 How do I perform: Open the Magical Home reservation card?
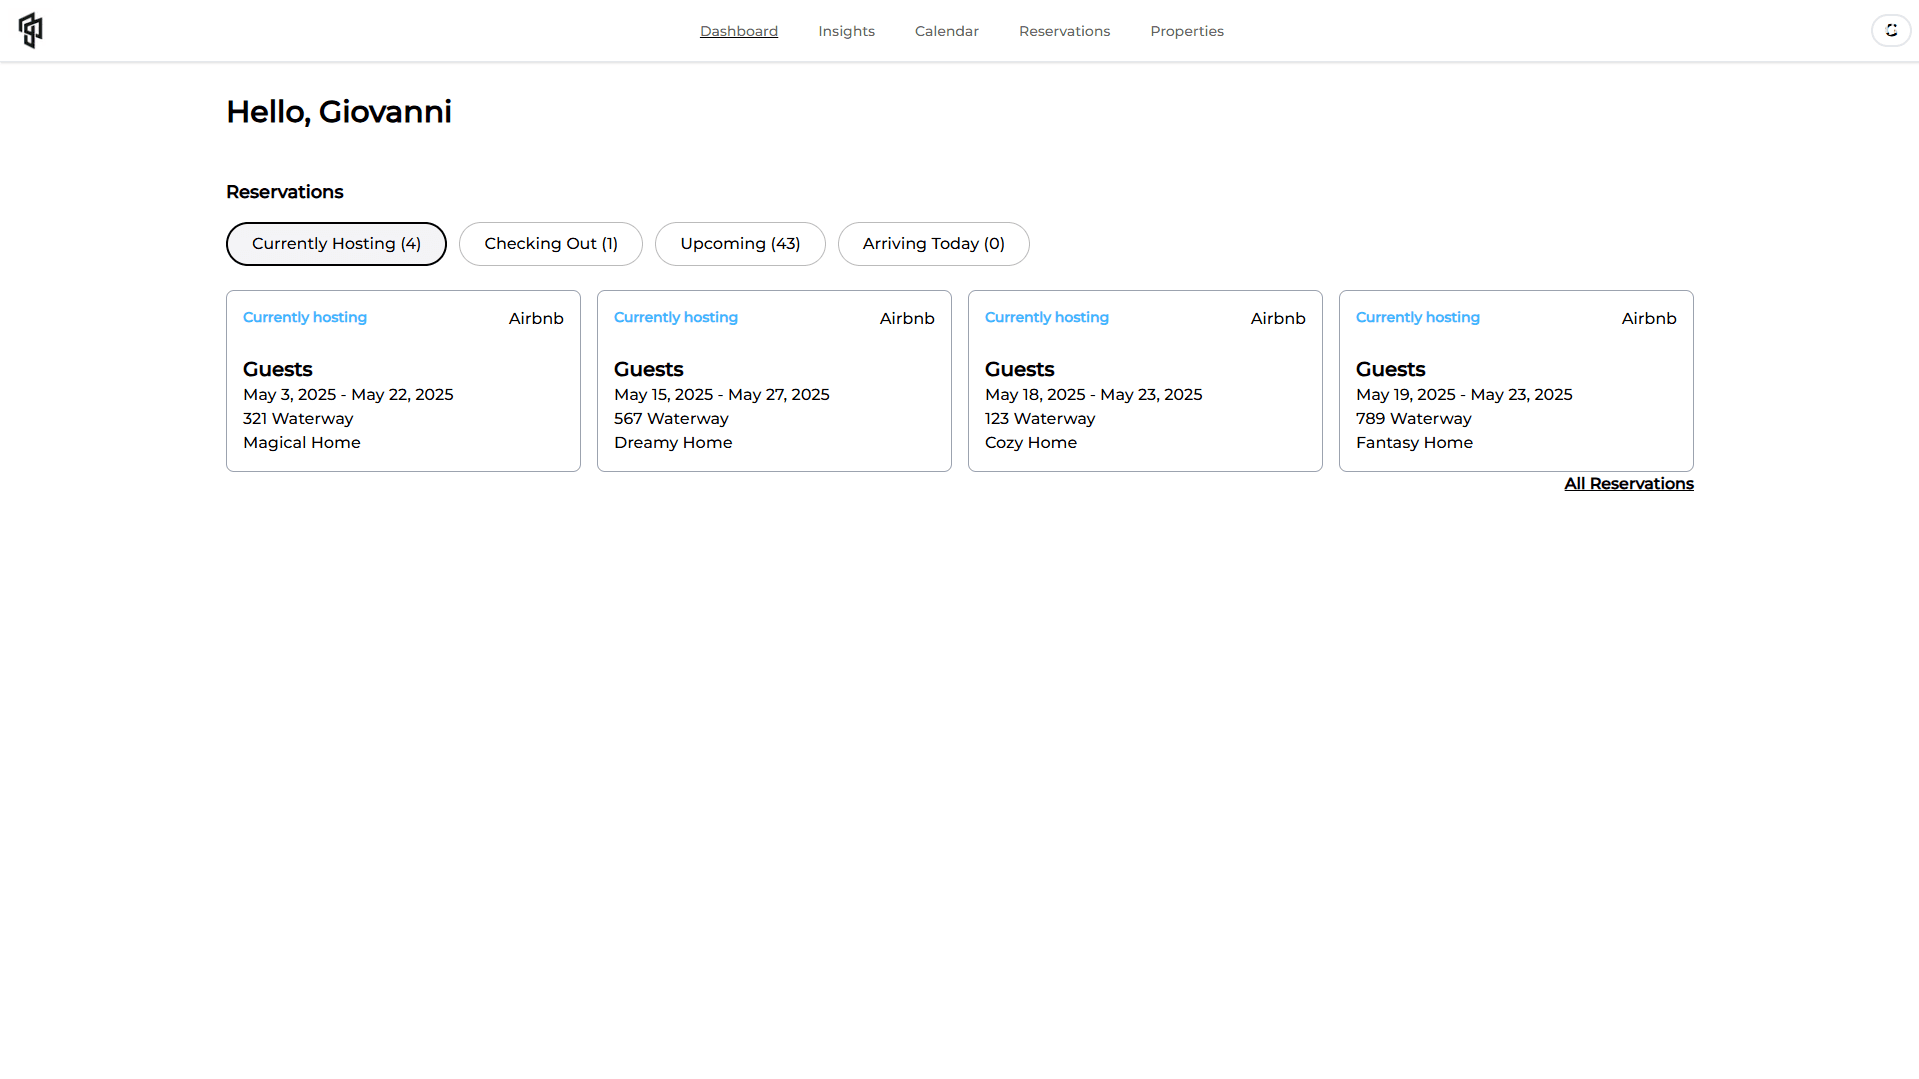tap(403, 381)
